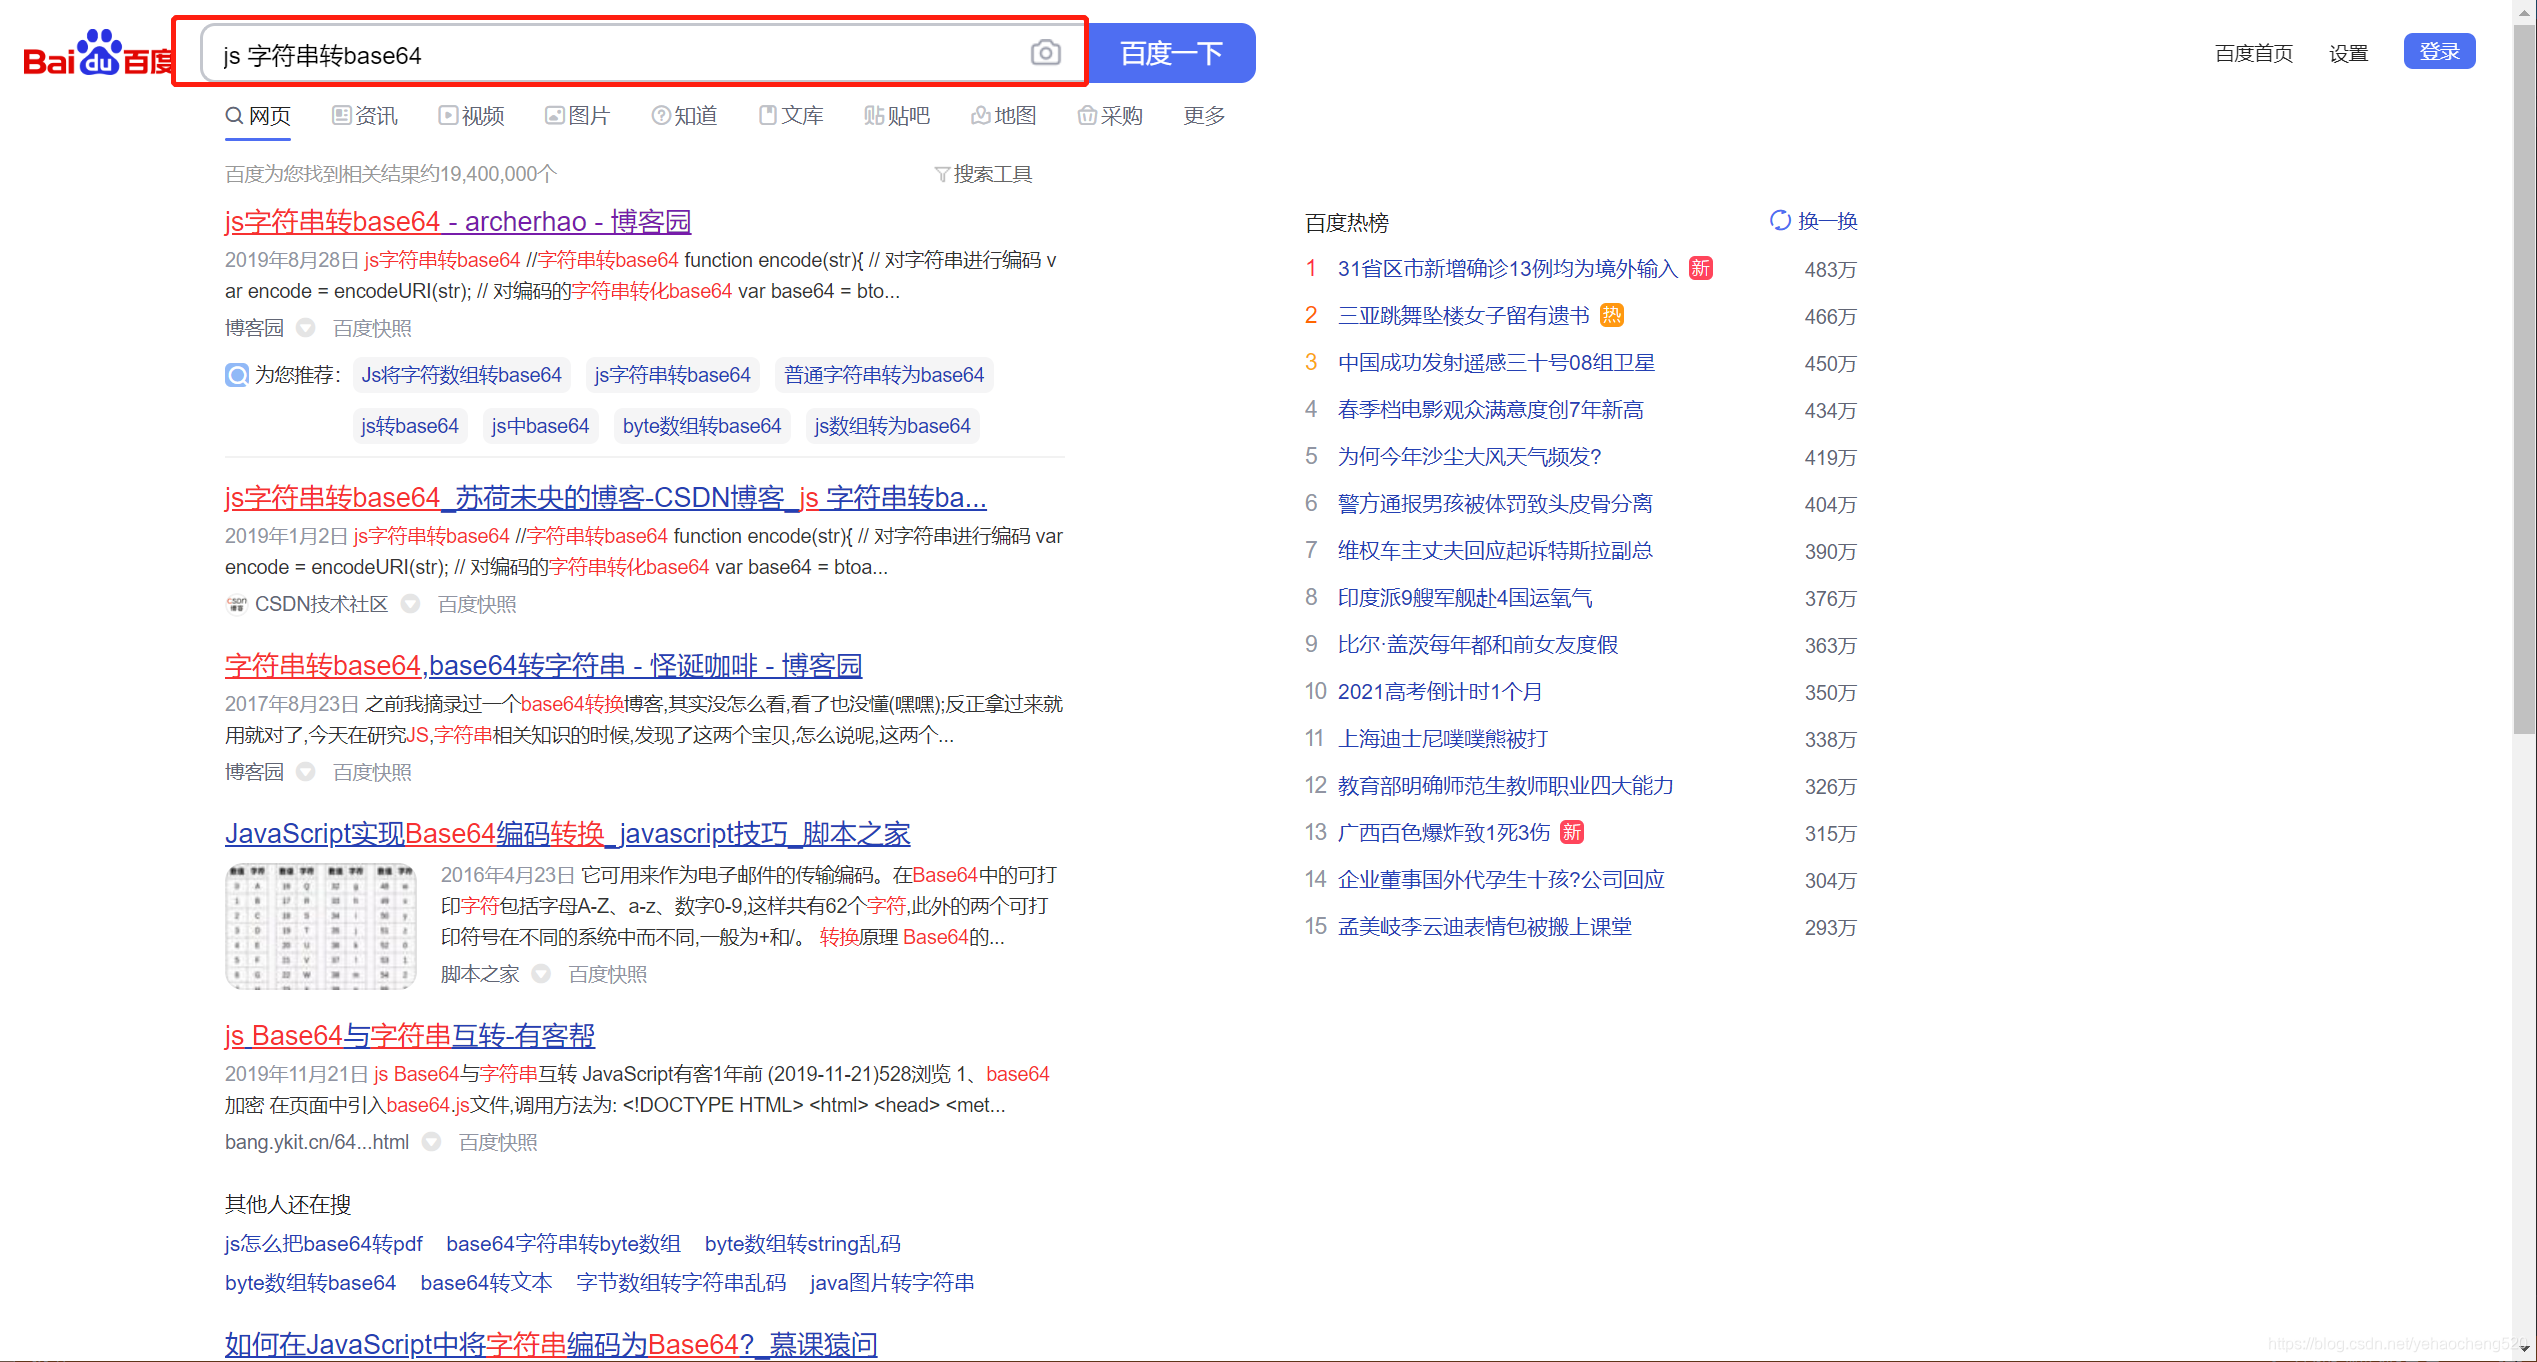Click the search tools filter icon
The width and height of the screenshot is (2537, 1362).
tap(941, 174)
